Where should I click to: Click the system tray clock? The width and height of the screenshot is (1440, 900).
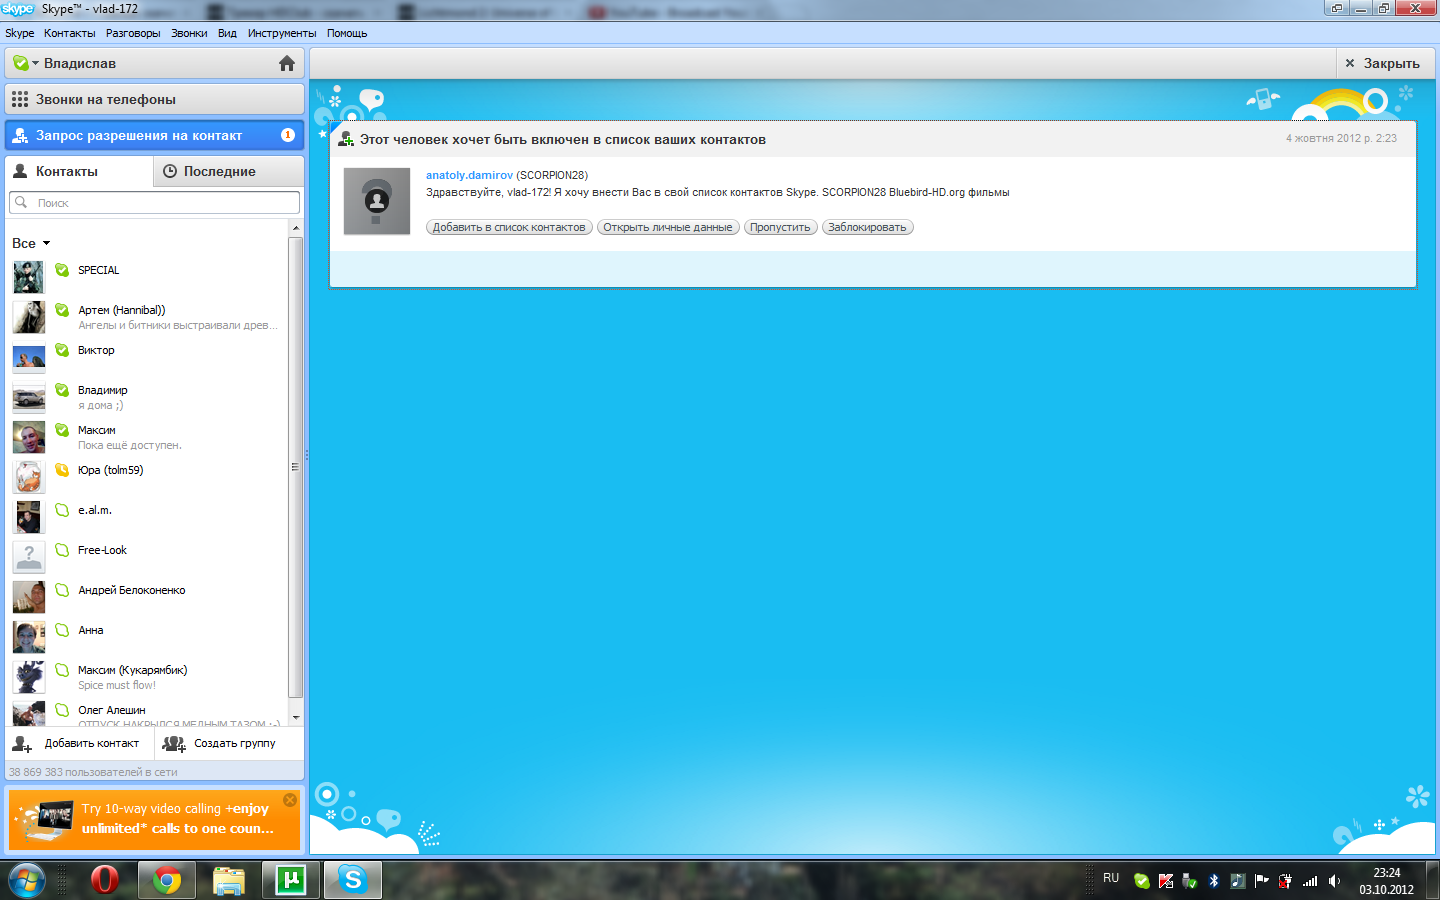(x=1386, y=881)
